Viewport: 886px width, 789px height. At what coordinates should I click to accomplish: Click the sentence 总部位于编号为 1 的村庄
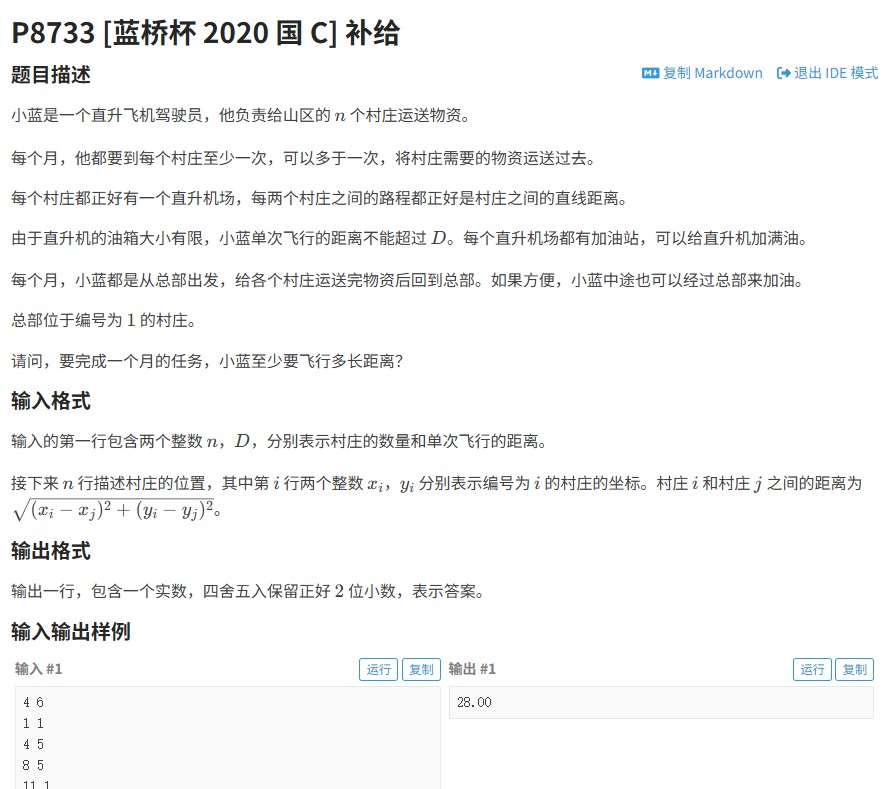click(103, 320)
